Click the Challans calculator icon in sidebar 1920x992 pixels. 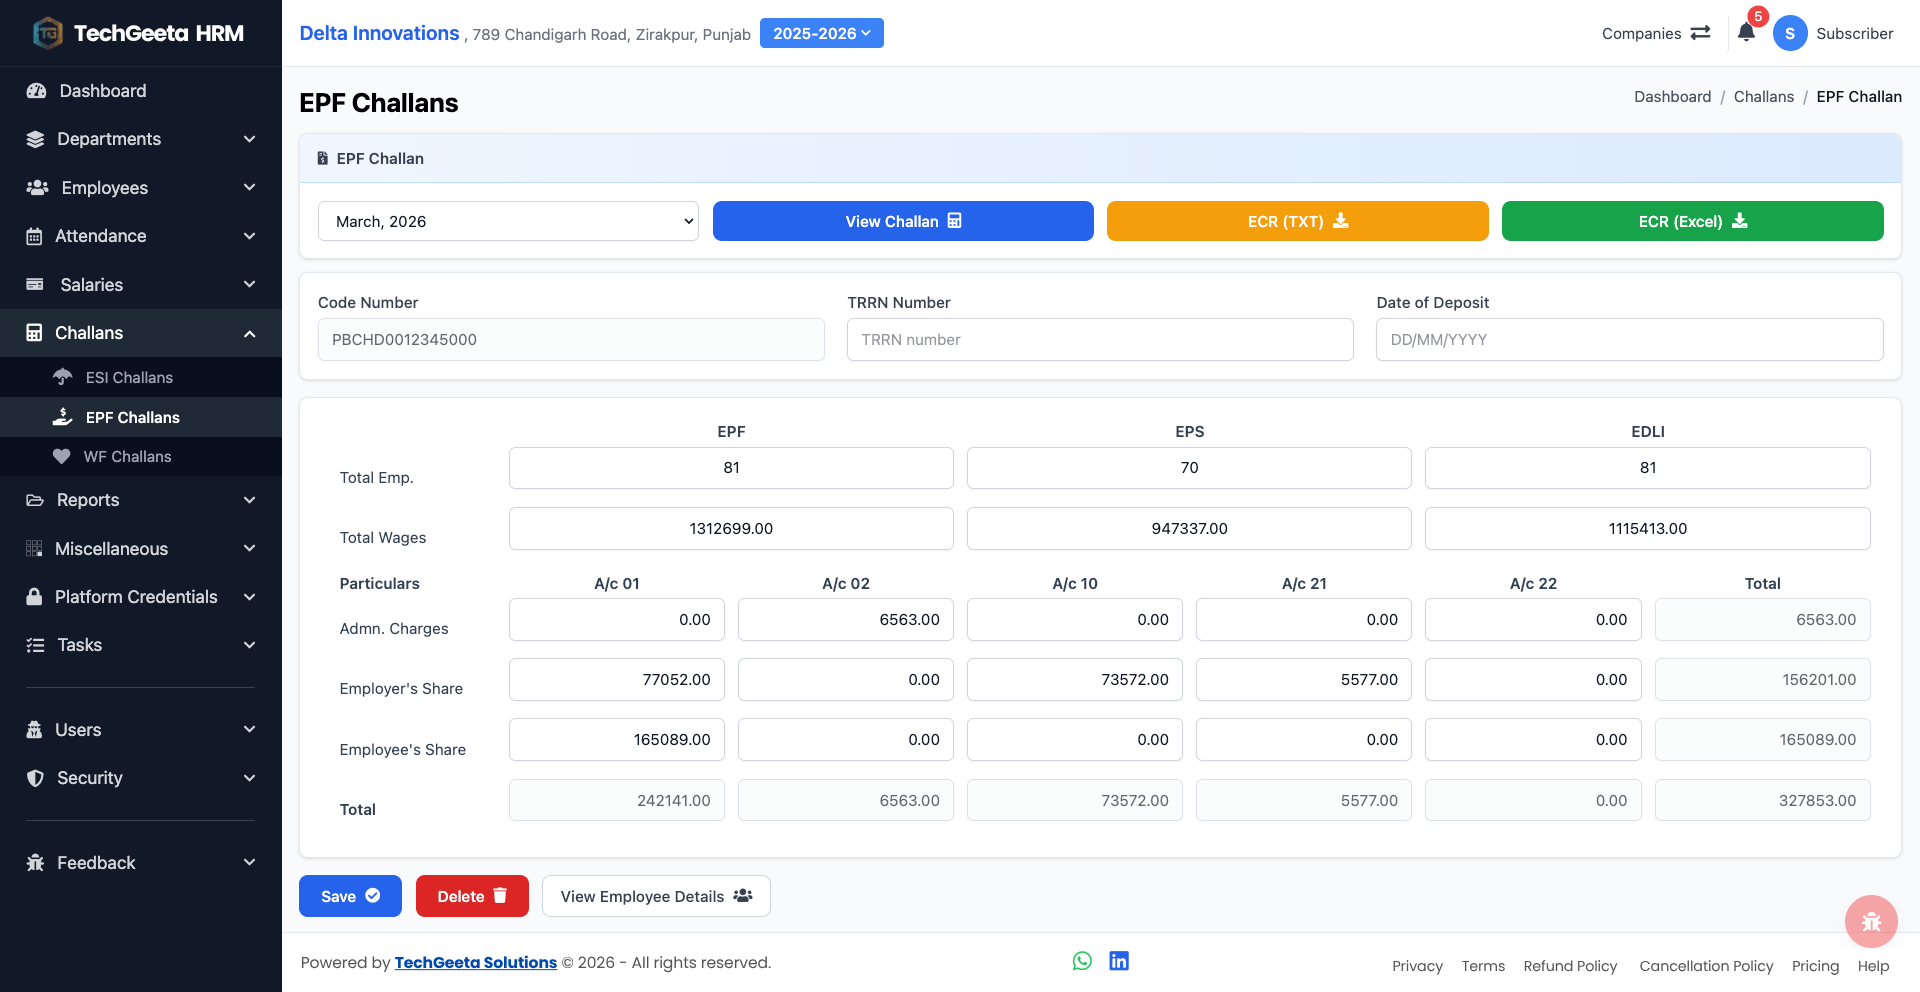[34, 333]
